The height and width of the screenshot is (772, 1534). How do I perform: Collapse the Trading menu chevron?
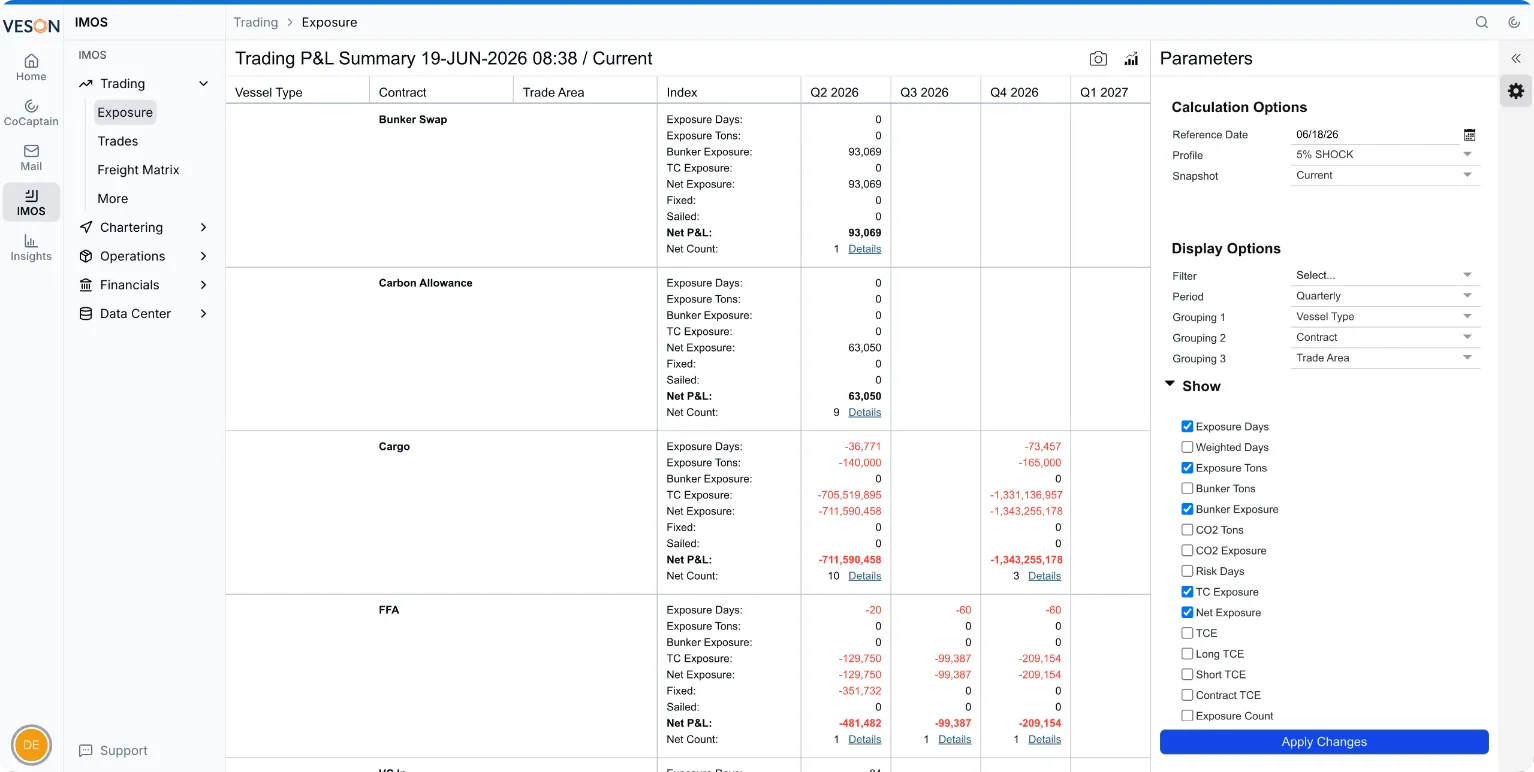coord(204,84)
